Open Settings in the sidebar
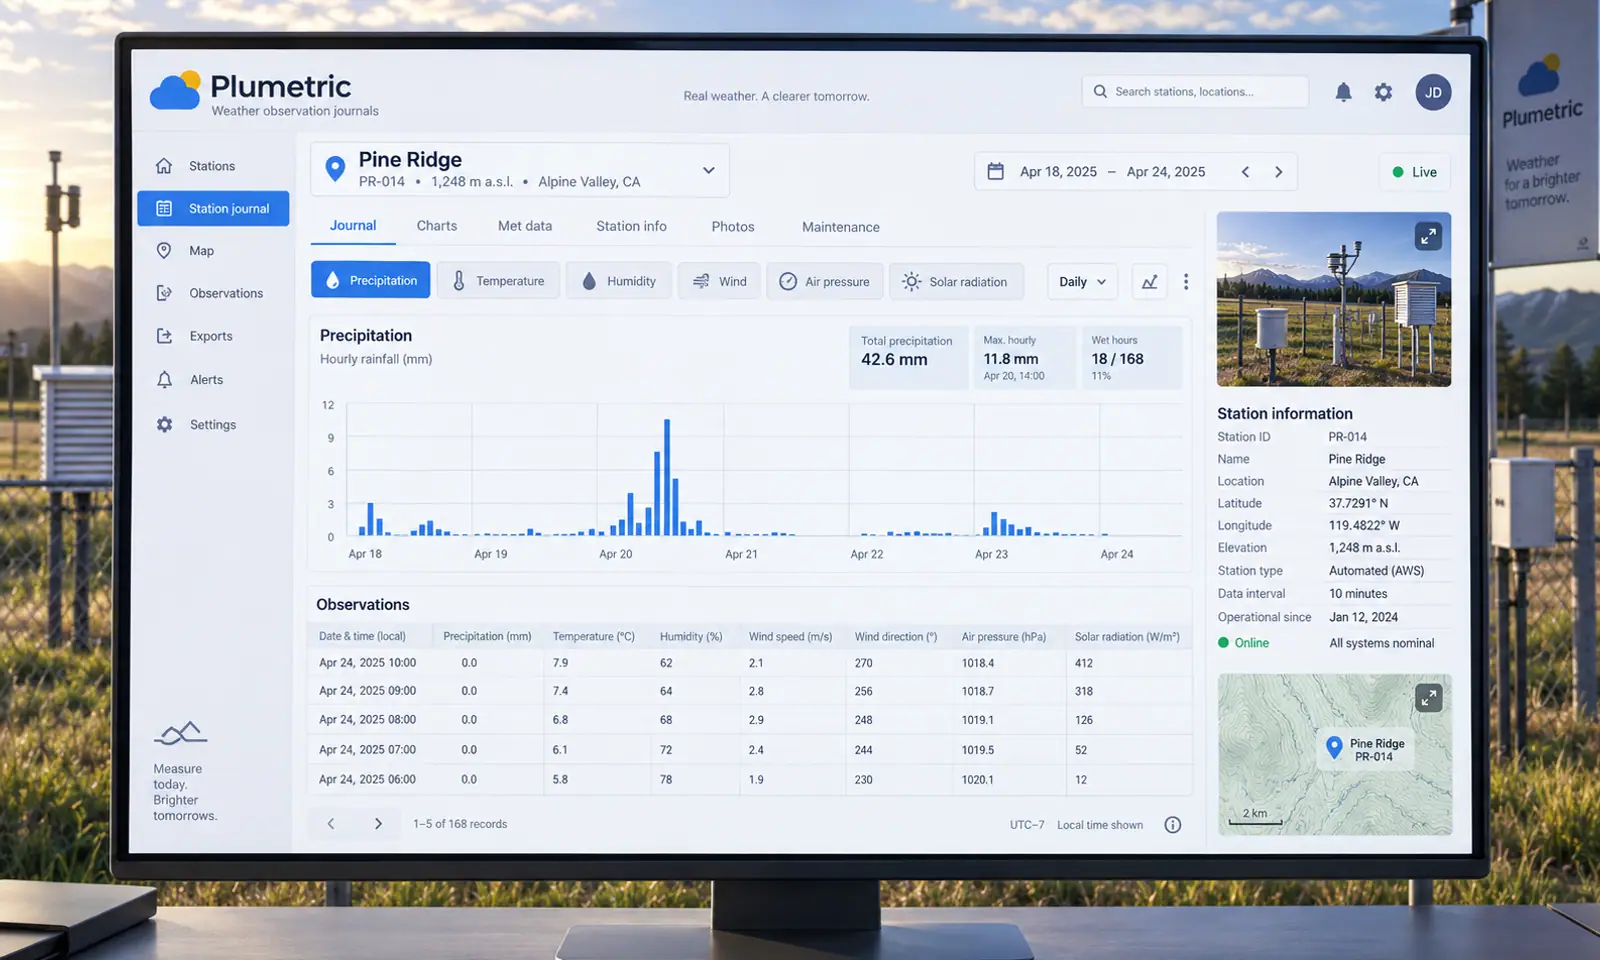The height and width of the screenshot is (960, 1600). point(213,425)
